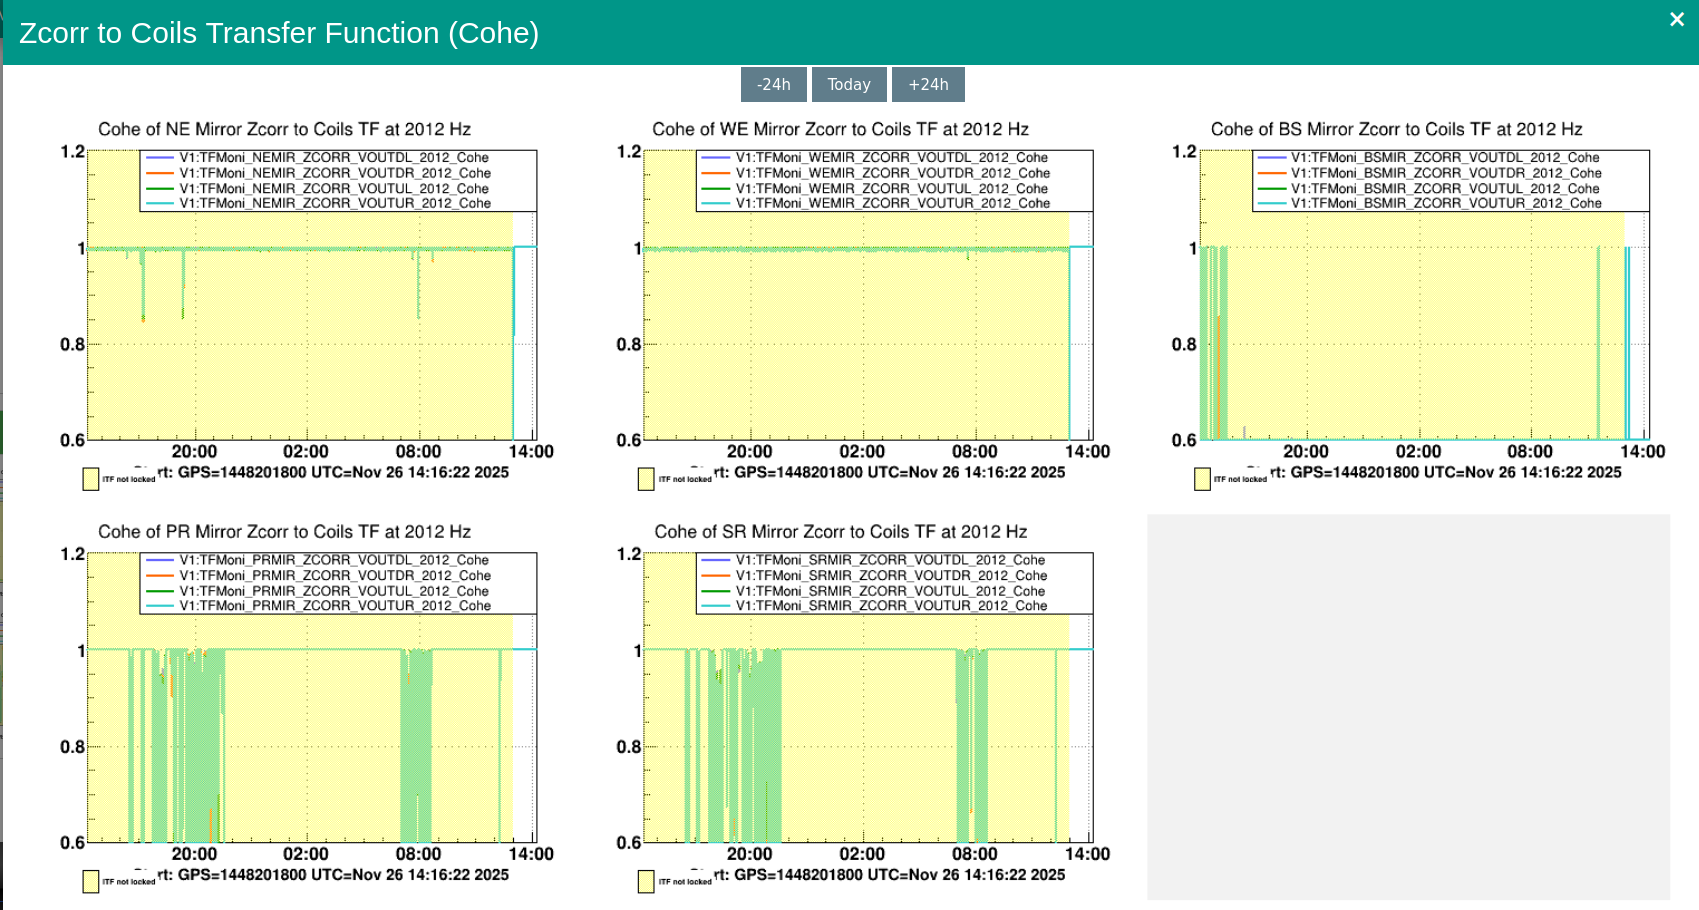Image resolution: width=1699 pixels, height=910 pixels.
Task: Click the NEMIR_ZCORR_VOUTDL legend entry
Action: pyautogui.click(x=333, y=158)
